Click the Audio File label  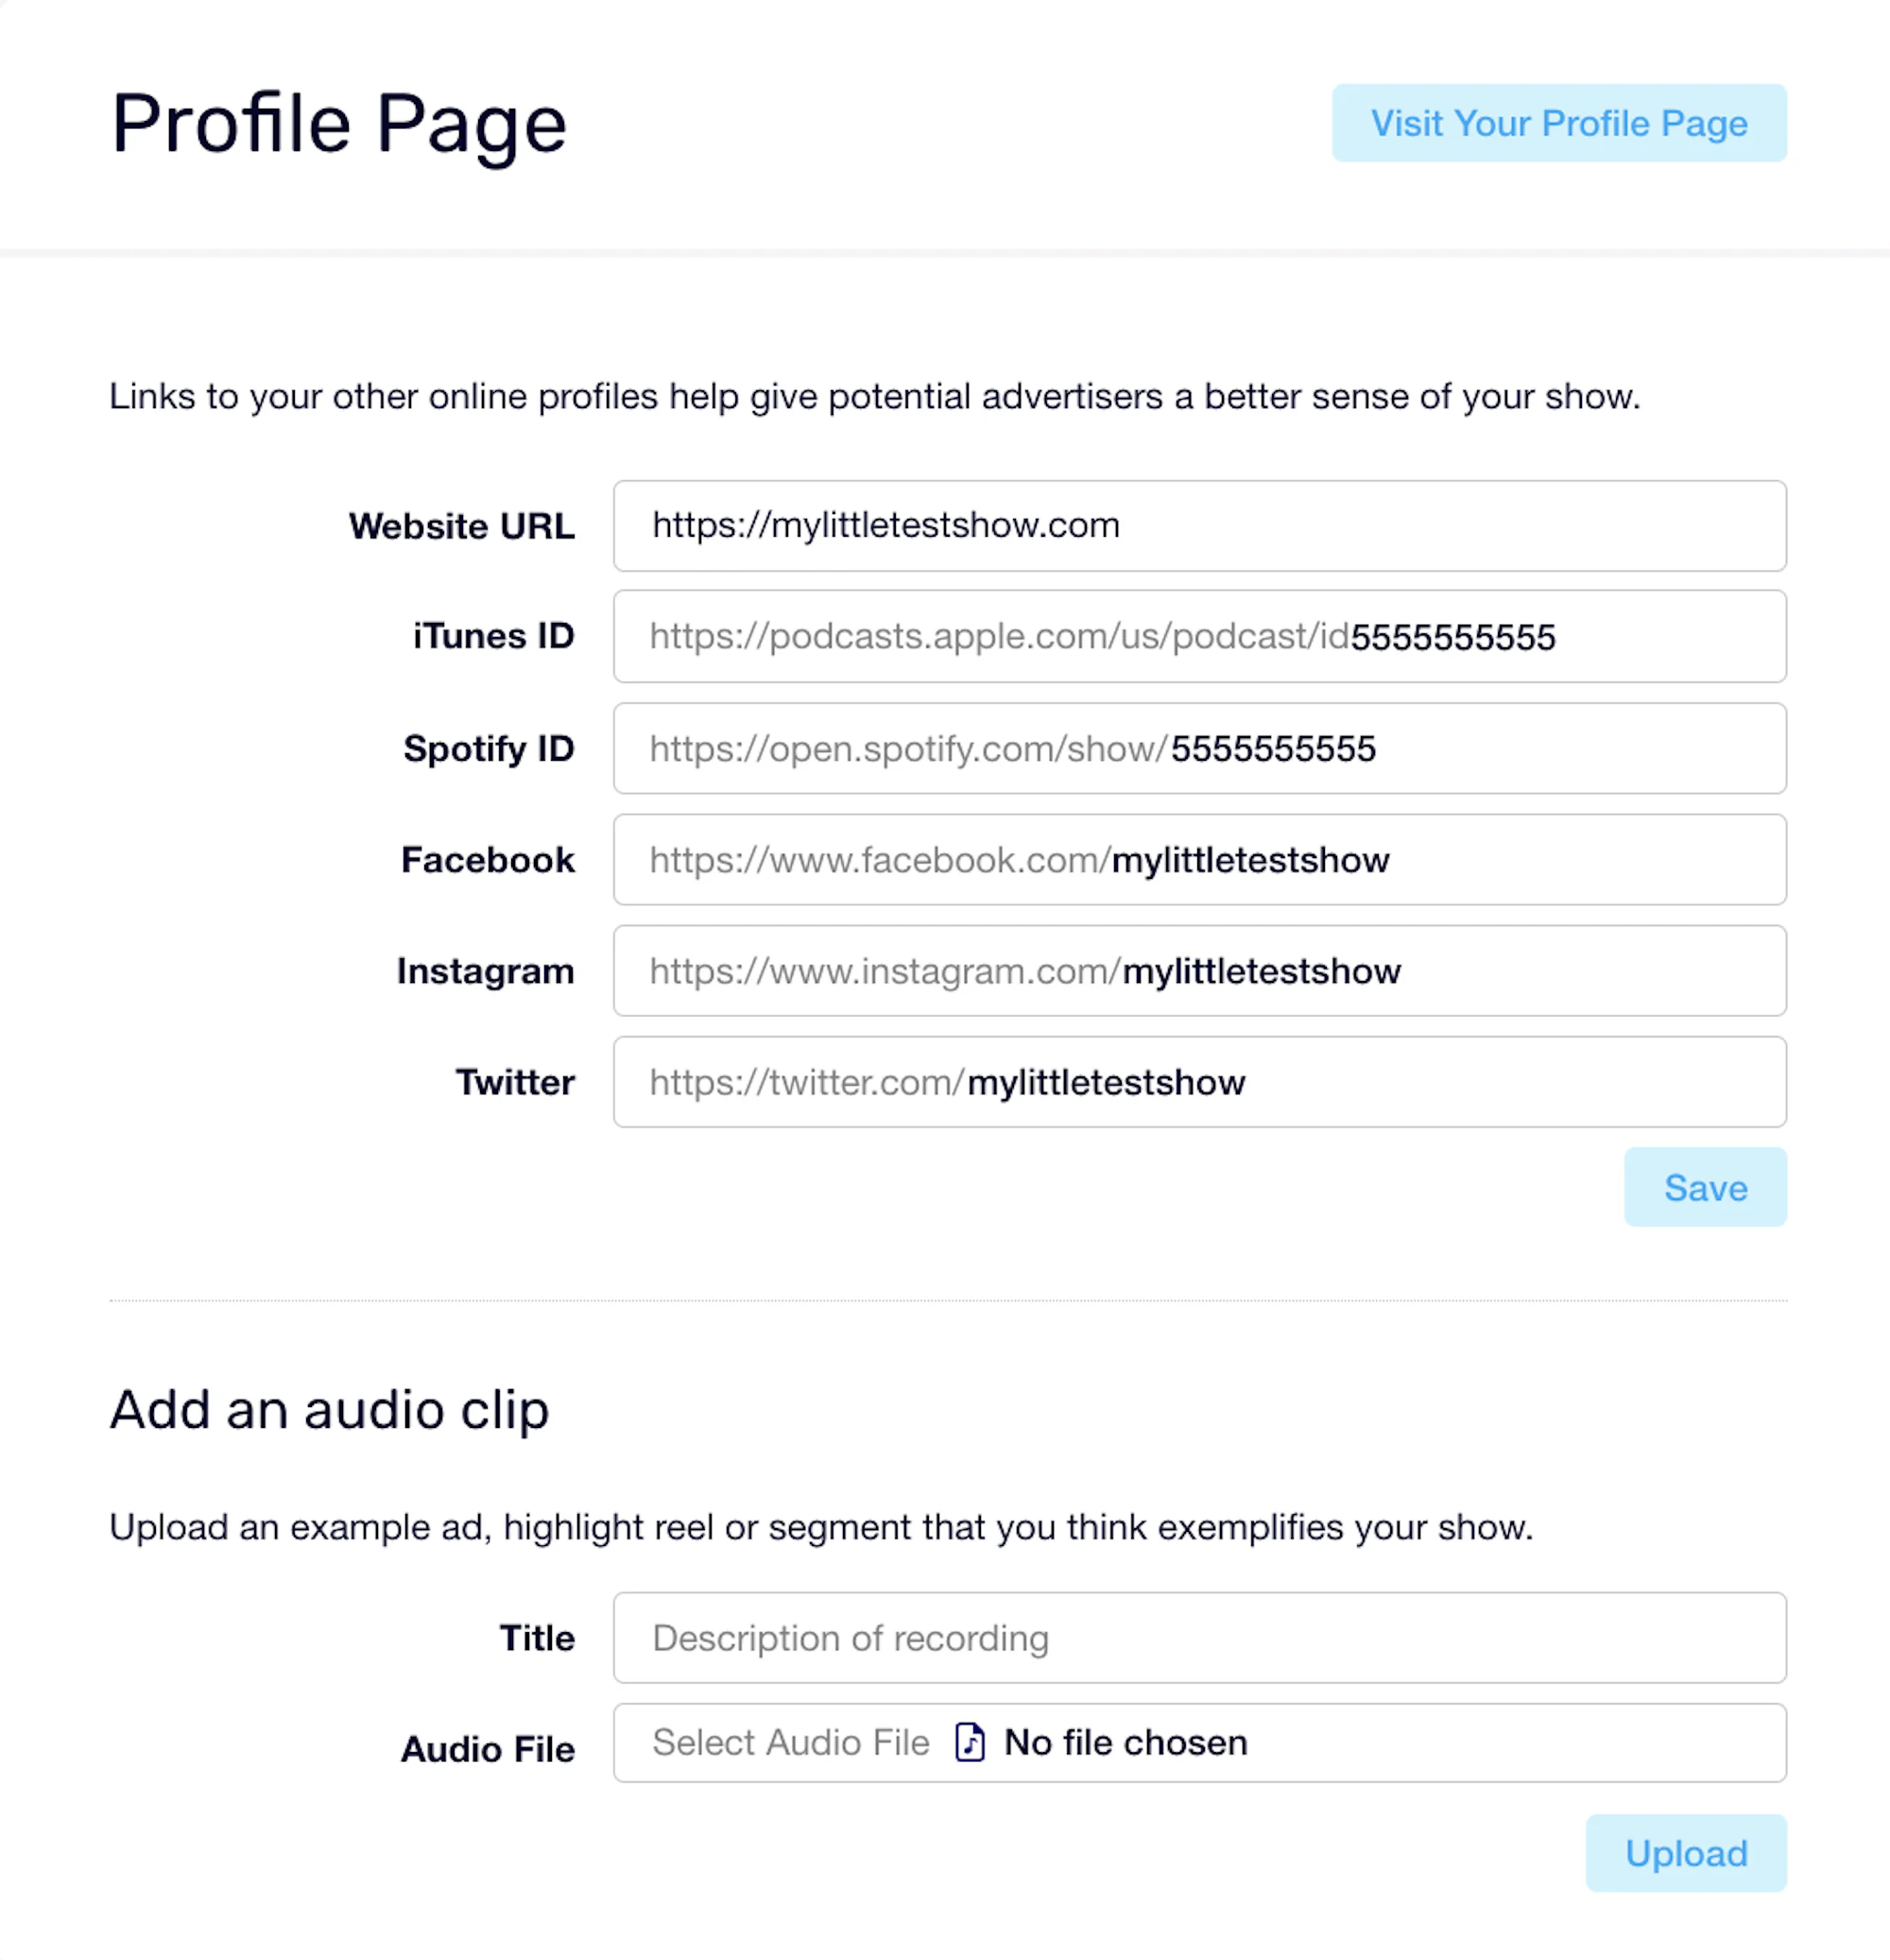pyautogui.click(x=488, y=1749)
